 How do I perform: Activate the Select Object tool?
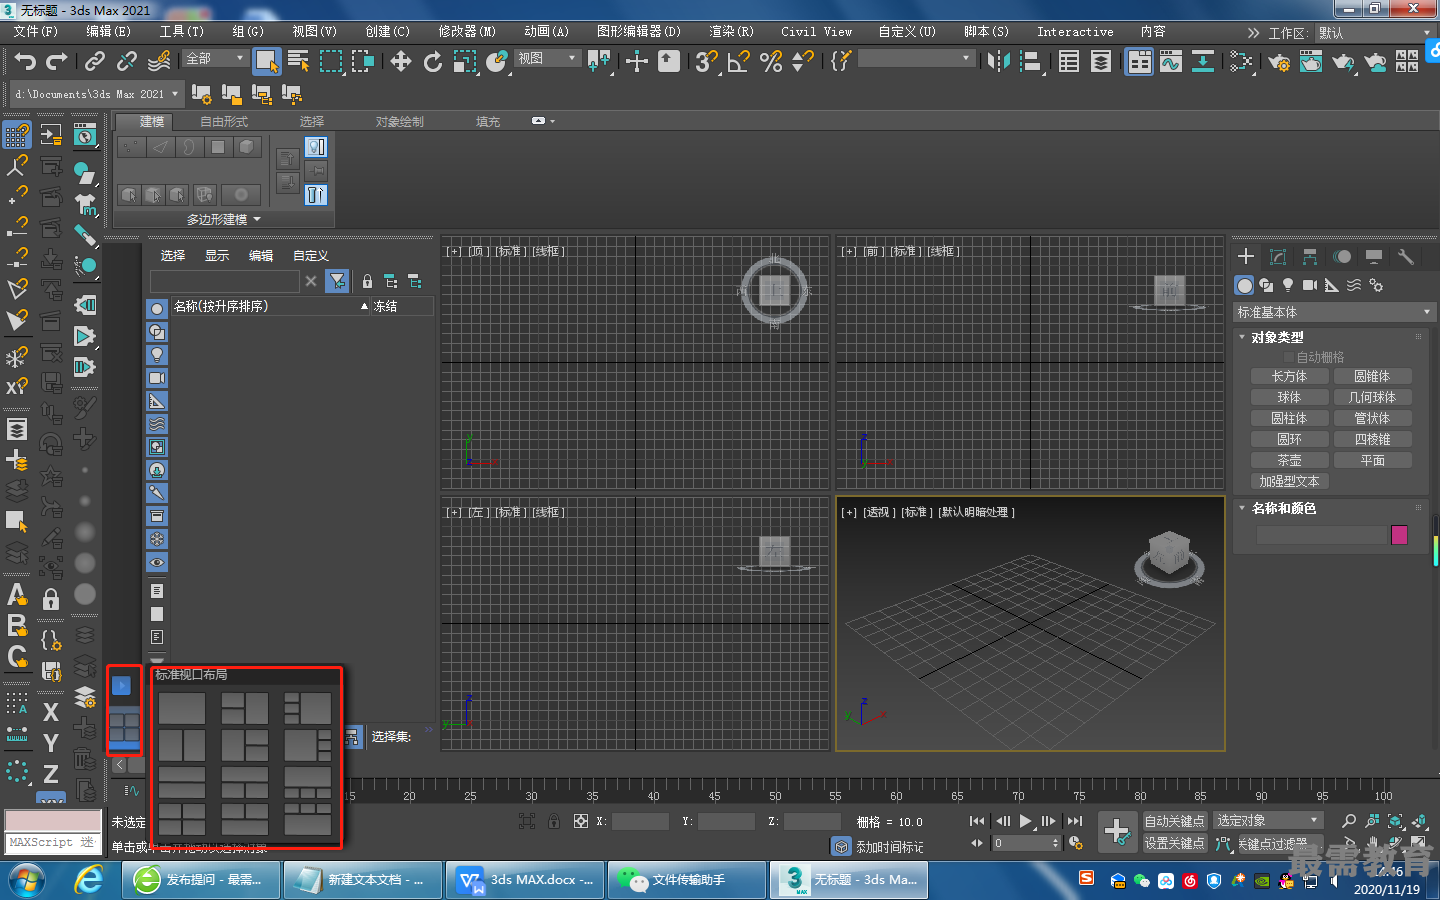pyautogui.click(x=267, y=62)
